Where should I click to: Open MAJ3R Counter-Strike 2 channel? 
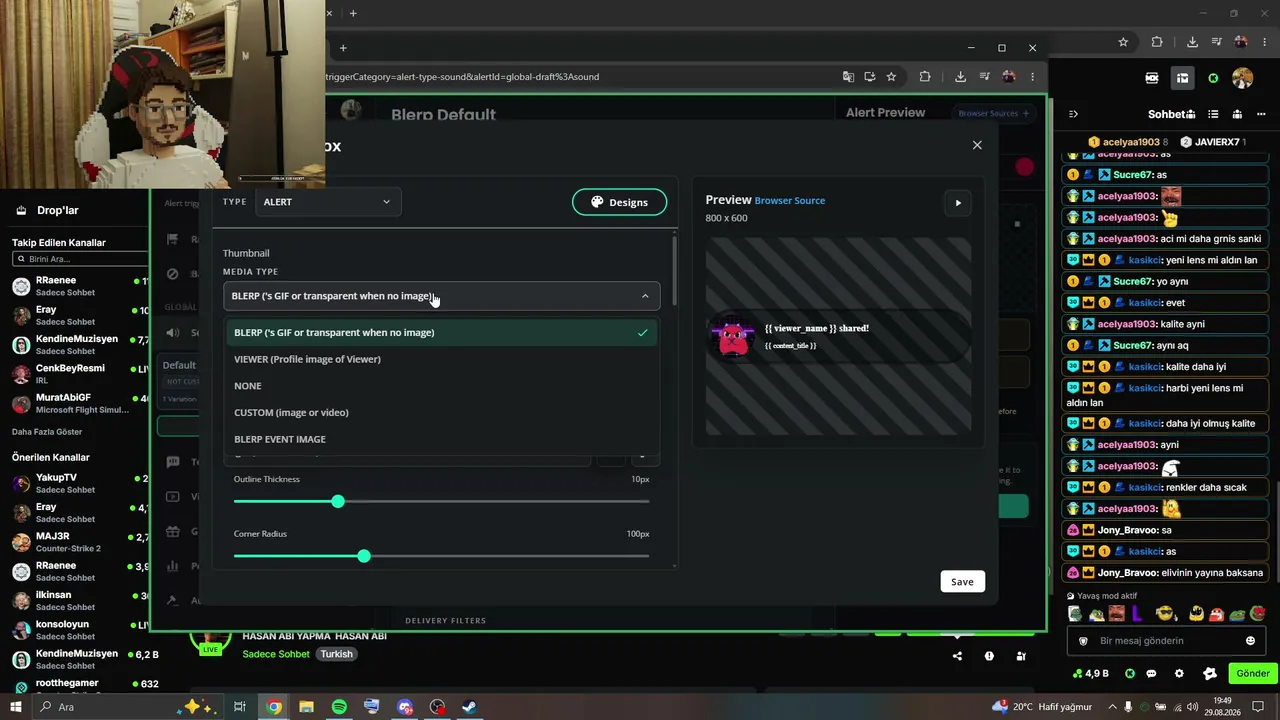coord(80,542)
